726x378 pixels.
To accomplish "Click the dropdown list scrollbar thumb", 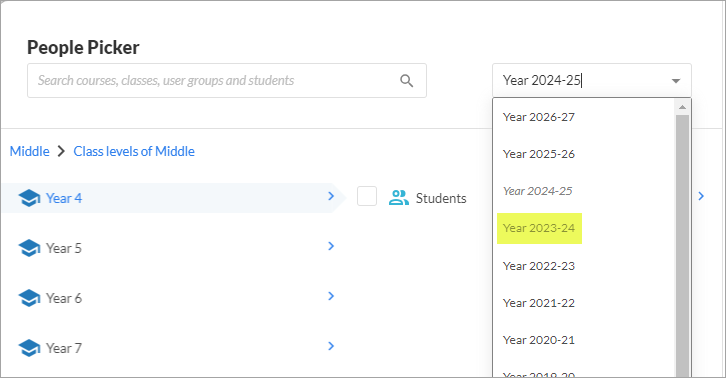I will click(x=682, y=246).
